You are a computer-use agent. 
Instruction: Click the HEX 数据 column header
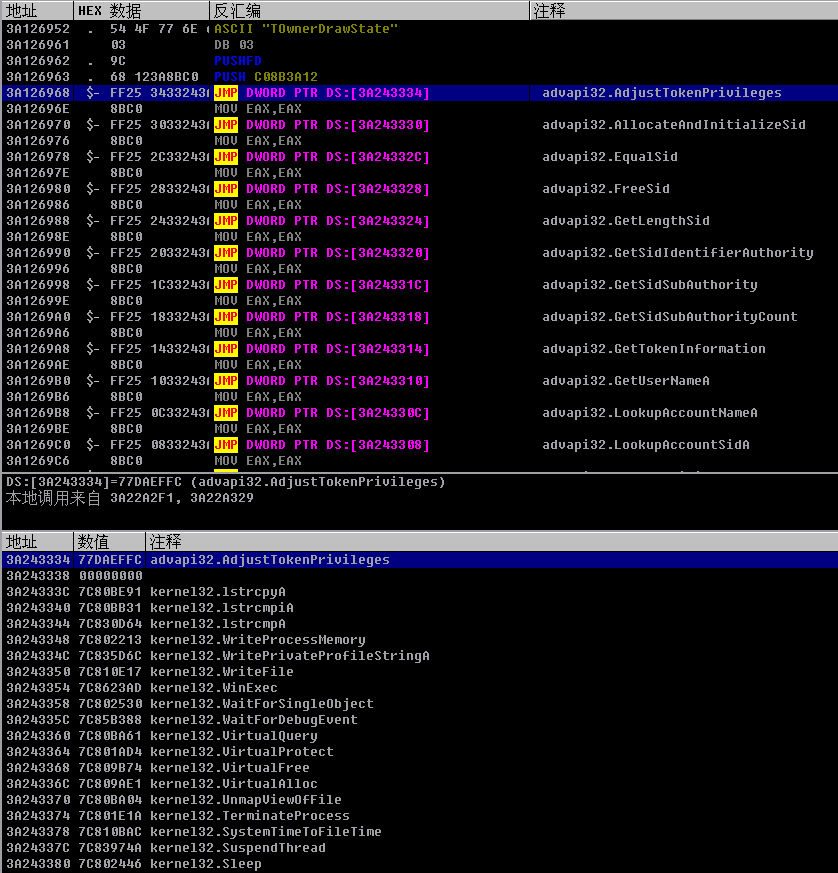tap(141, 11)
